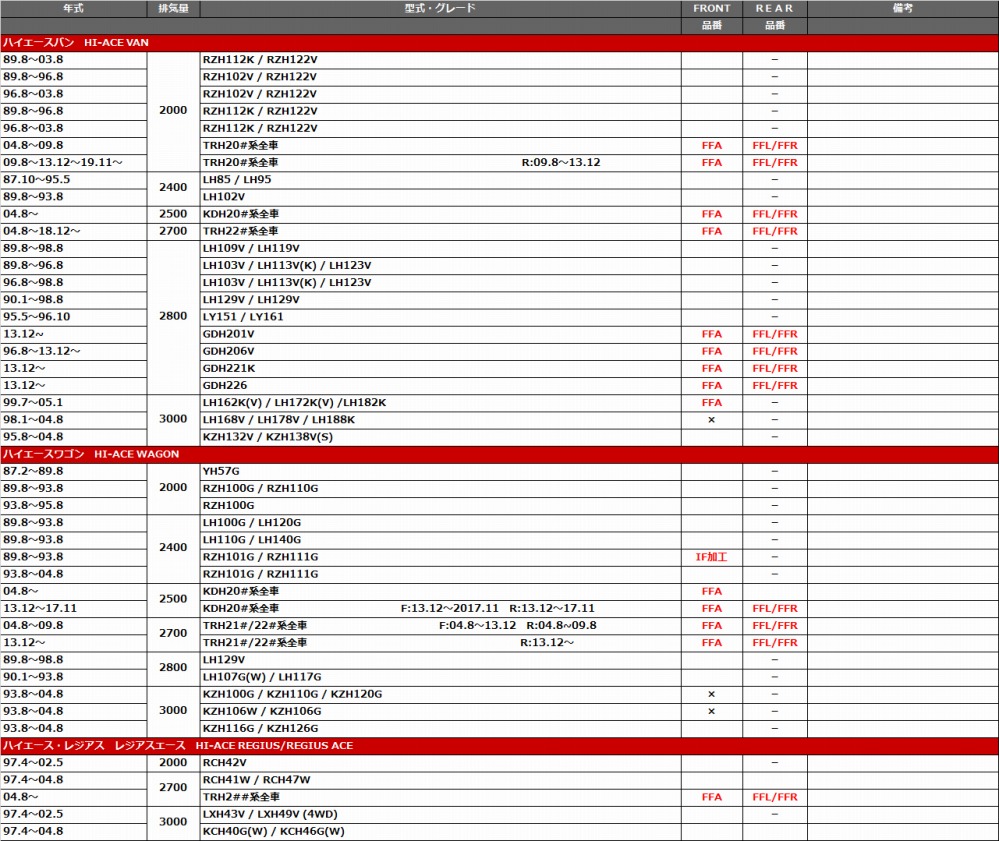The image size is (999, 841).
Task: Click the LH162K(V) / LH172K(V) /LH182K cell
Action: [x=440, y=403]
